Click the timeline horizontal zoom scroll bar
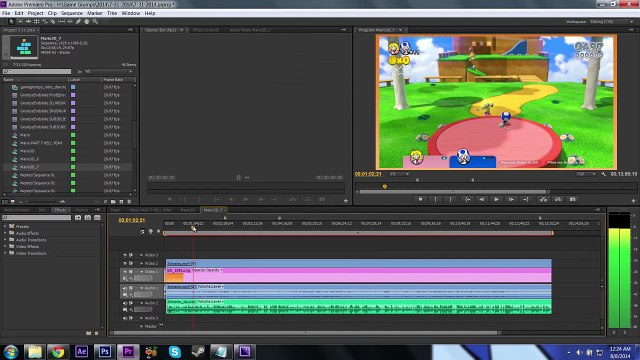This screenshot has height=360, width=640. coord(305,333)
